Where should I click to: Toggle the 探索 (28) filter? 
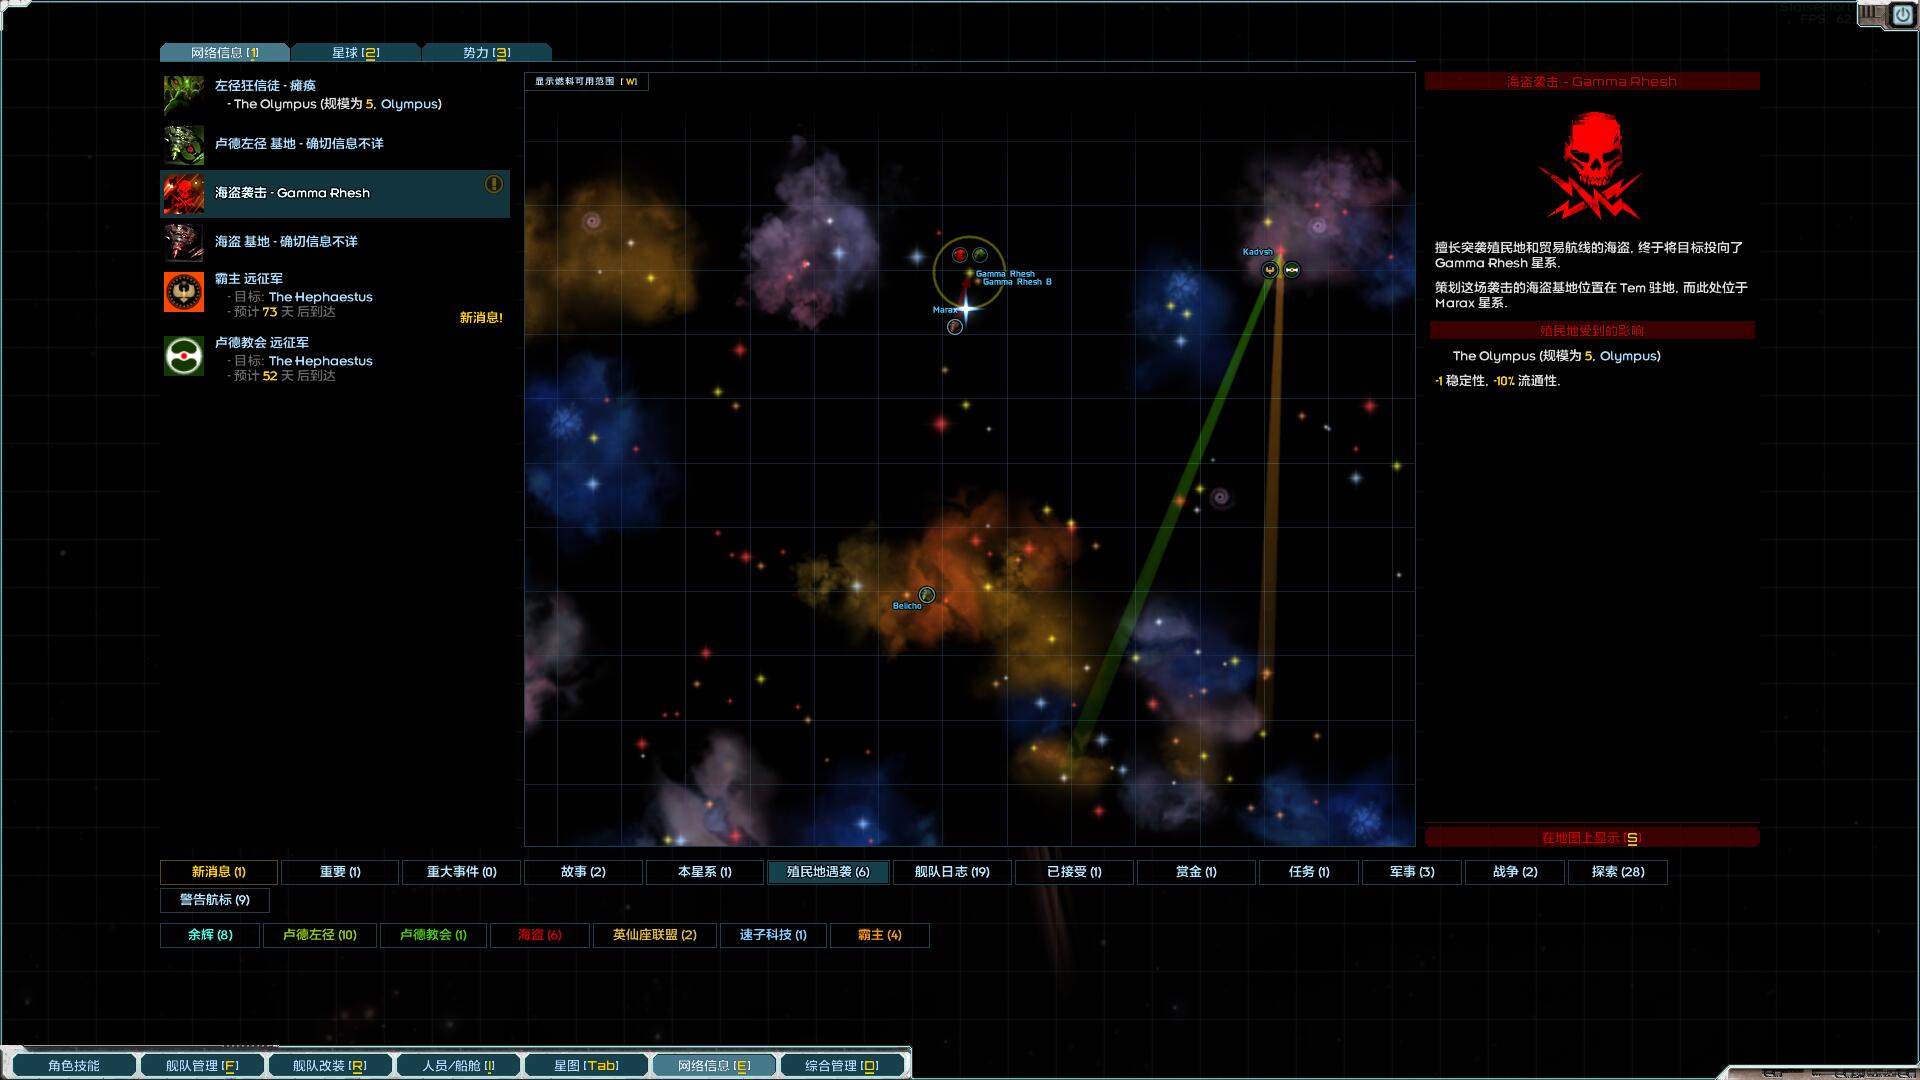pos(1617,872)
